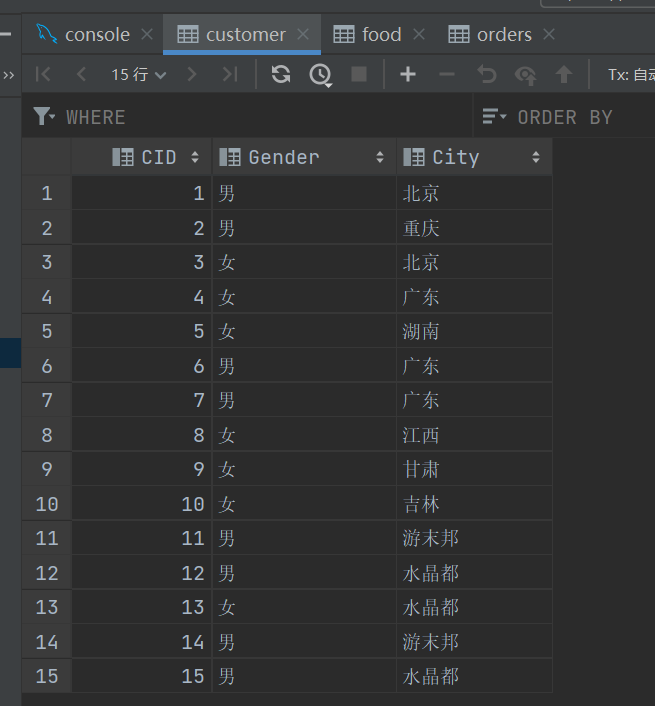Click Gender cell 女 in row 4
The height and width of the screenshot is (706, 655).
point(304,297)
